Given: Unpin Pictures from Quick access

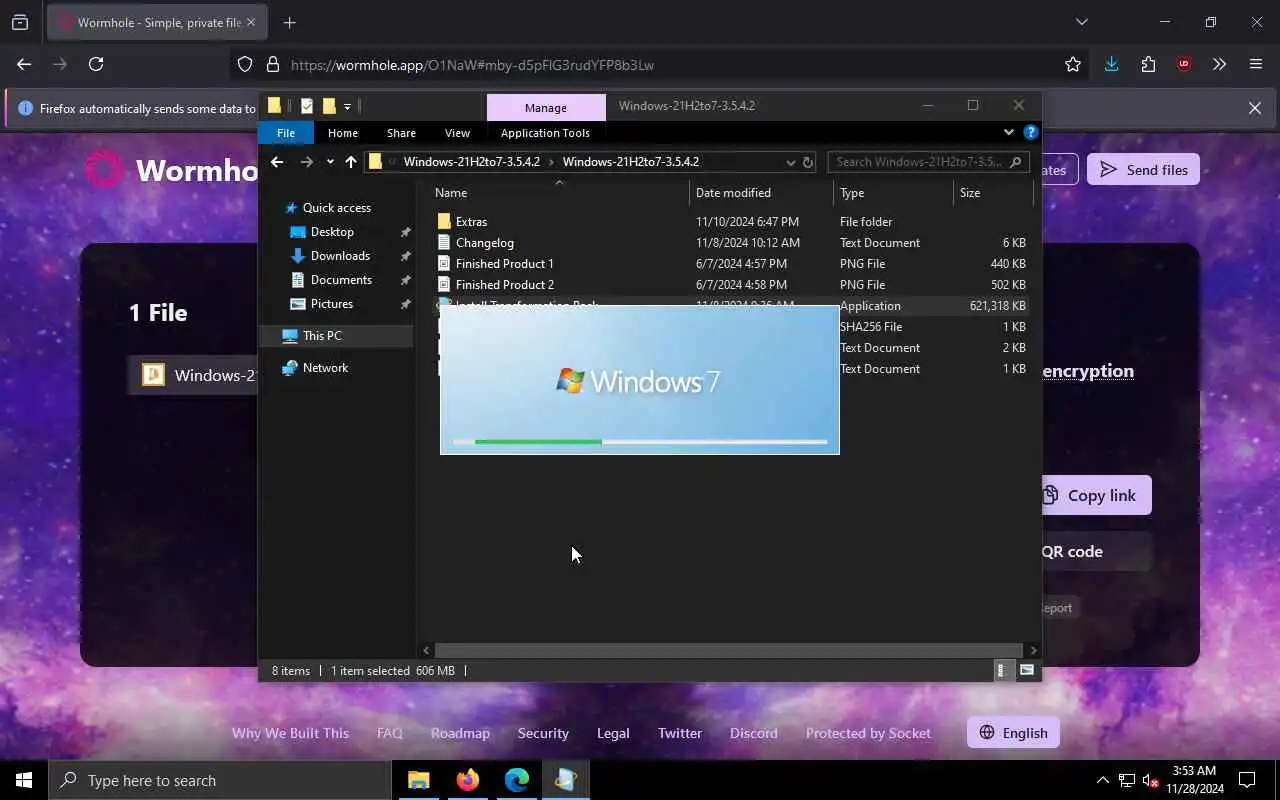Looking at the screenshot, I should [x=405, y=304].
